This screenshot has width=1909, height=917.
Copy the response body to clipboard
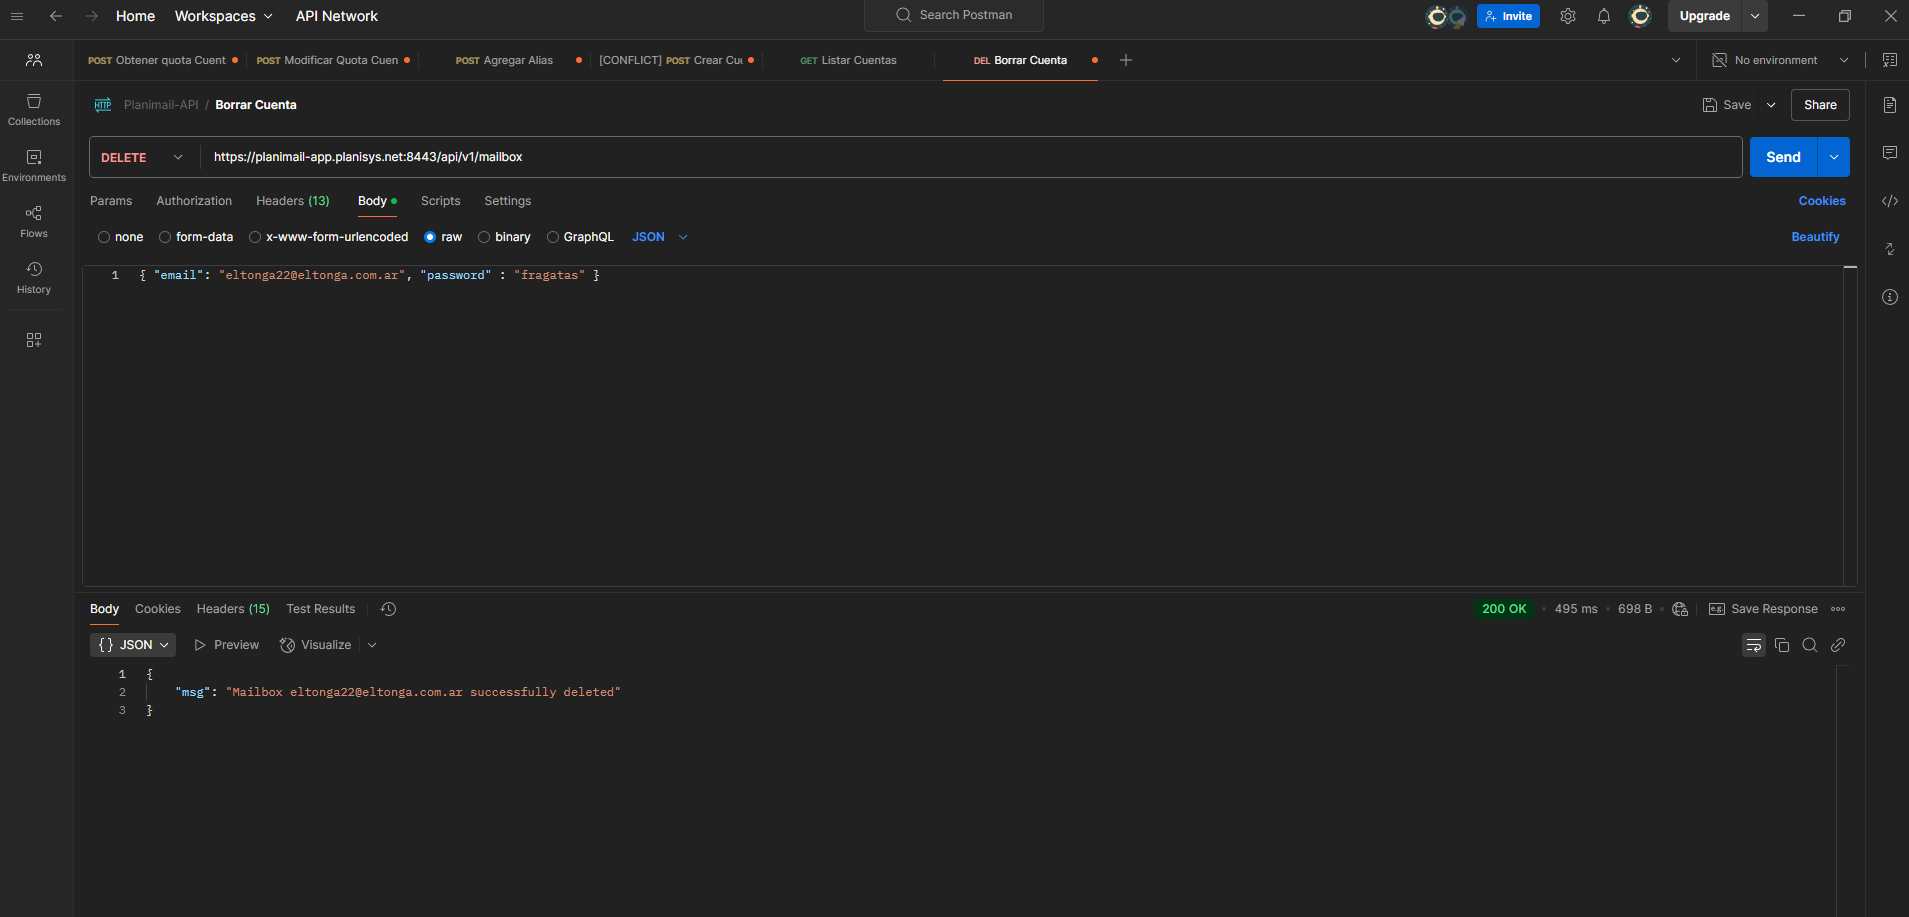click(1782, 645)
